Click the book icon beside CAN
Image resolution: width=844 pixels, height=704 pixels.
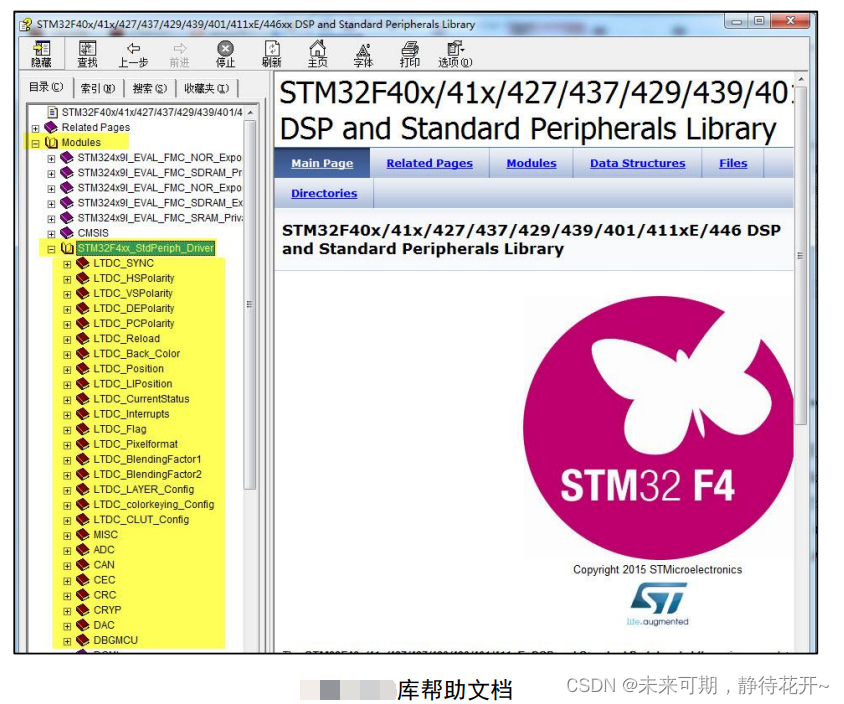(82, 565)
